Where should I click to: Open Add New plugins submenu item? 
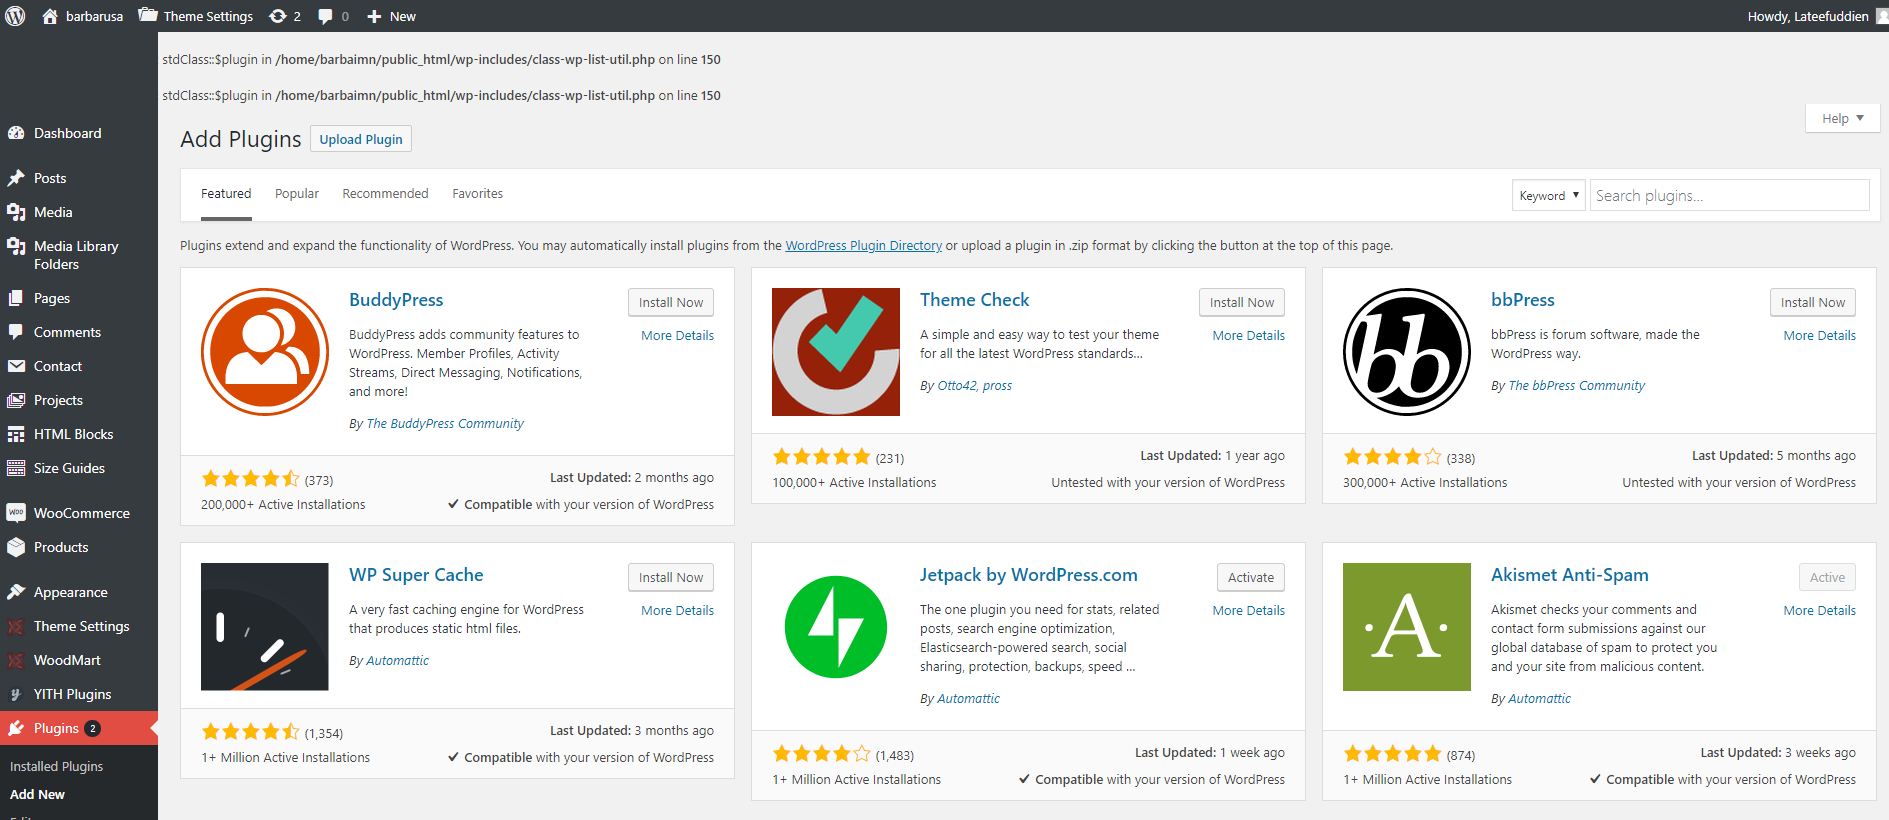click(38, 794)
